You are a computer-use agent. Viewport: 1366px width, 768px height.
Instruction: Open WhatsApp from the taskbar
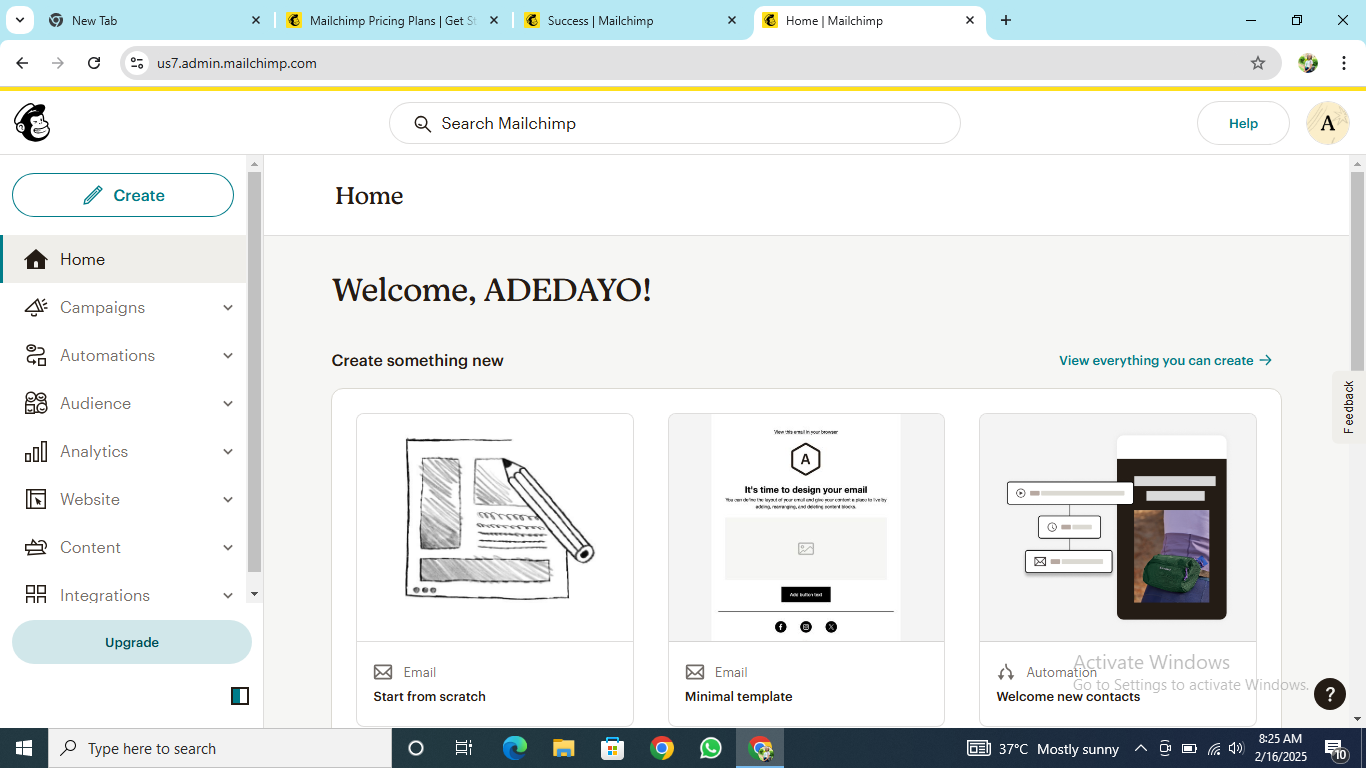[x=711, y=748]
